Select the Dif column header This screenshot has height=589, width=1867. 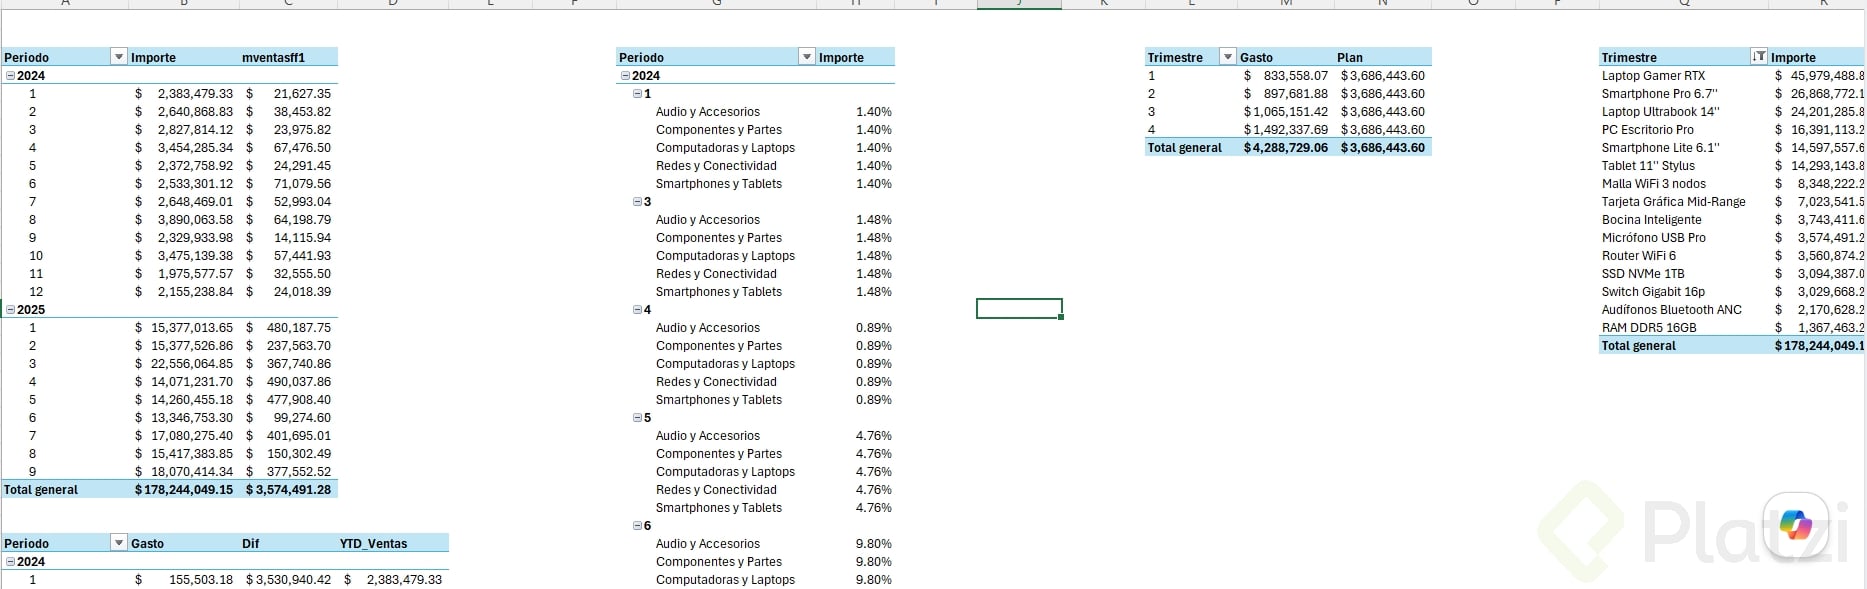[x=250, y=543]
